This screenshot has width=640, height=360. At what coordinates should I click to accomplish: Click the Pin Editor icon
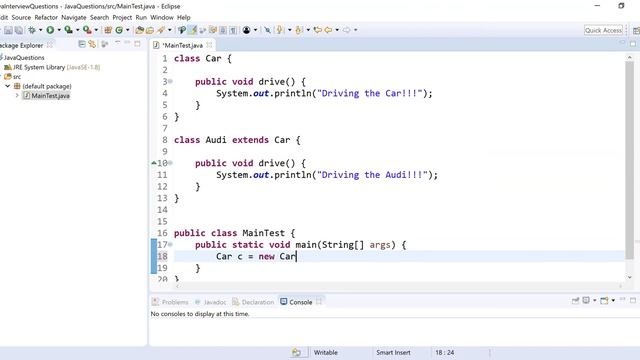tap(267, 30)
